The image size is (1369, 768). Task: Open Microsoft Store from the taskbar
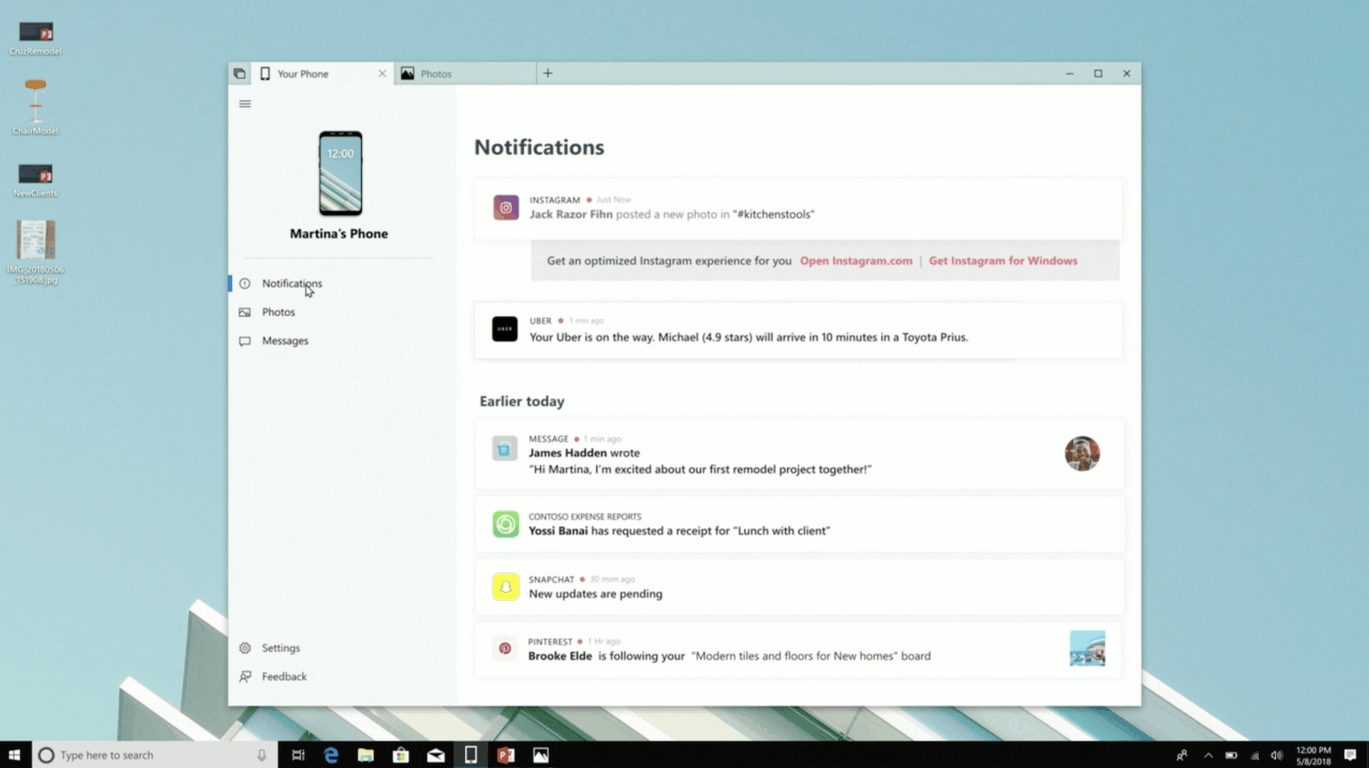pyautogui.click(x=401, y=755)
